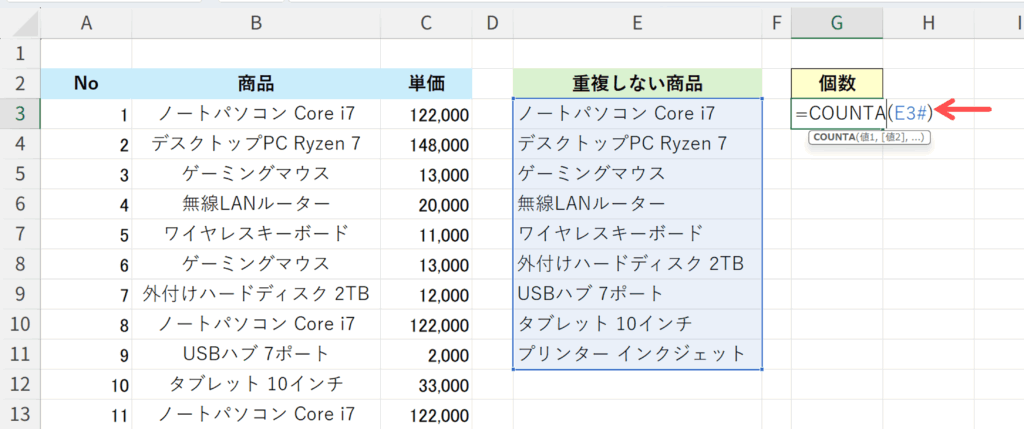Click the プリンター インクジェット cell
The width and height of the screenshot is (1024, 429).
click(x=632, y=353)
